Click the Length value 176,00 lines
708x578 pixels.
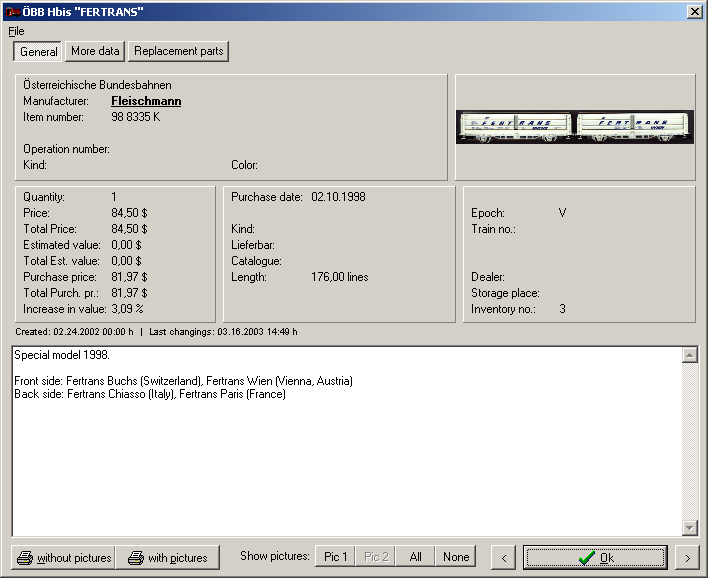[x=340, y=277]
